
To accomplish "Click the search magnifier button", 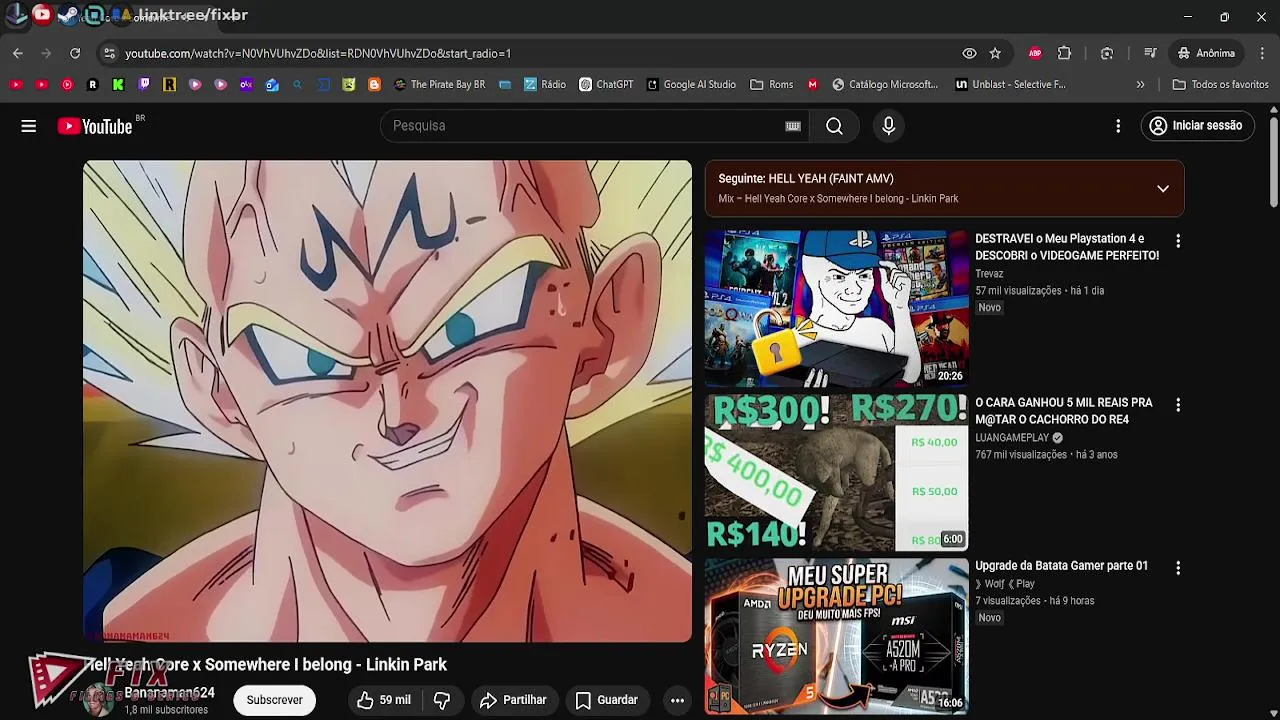I will click(x=834, y=126).
